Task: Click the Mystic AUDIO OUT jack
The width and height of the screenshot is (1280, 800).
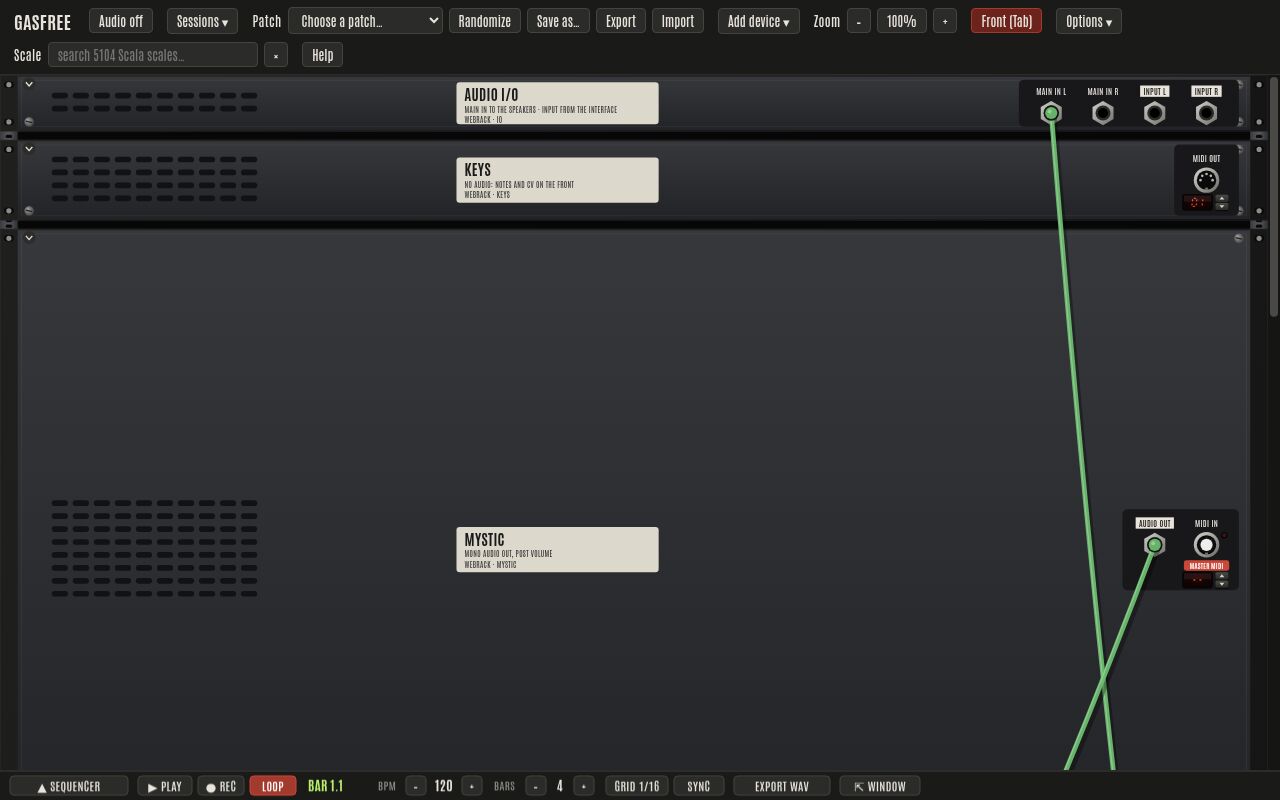Action: (x=1155, y=545)
